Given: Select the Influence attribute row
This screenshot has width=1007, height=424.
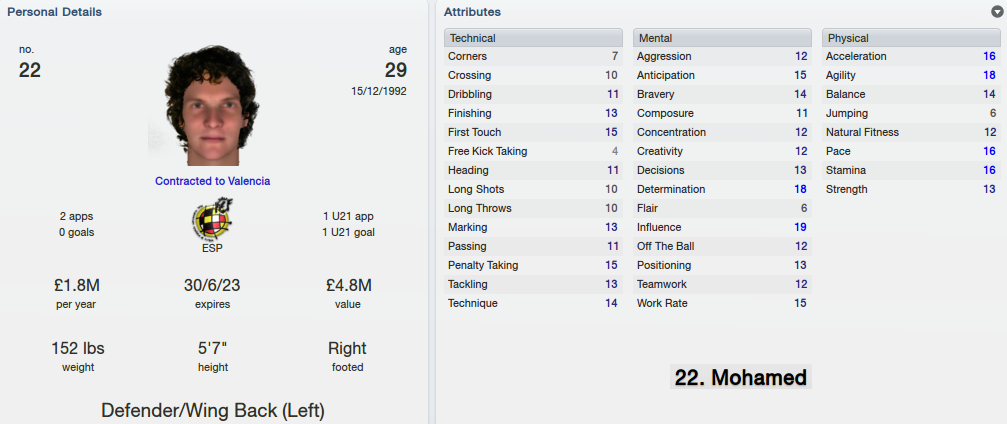Looking at the screenshot, I should (722, 227).
